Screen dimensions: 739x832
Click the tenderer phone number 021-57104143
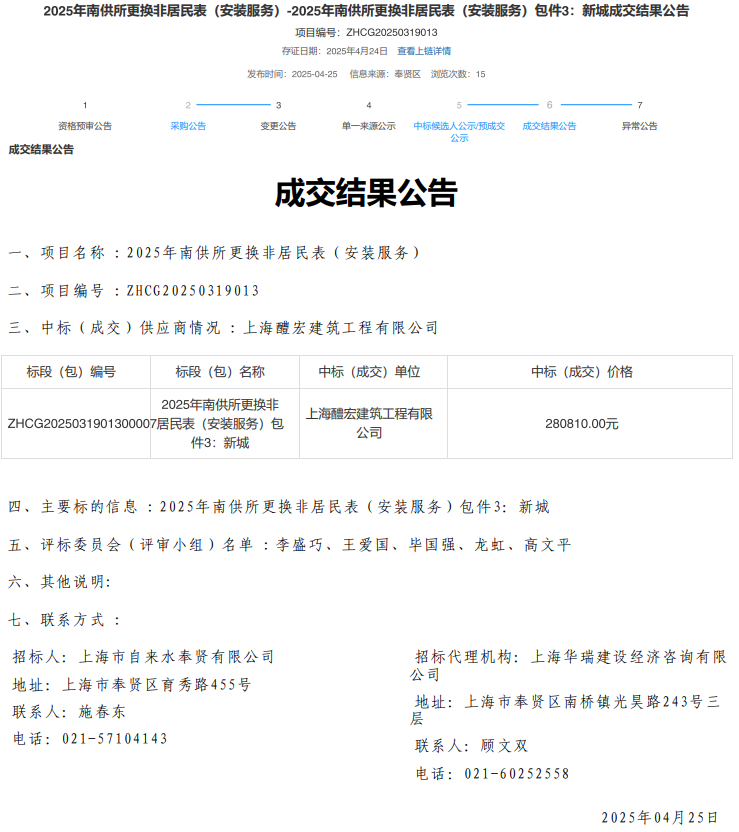(x=114, y=739)
